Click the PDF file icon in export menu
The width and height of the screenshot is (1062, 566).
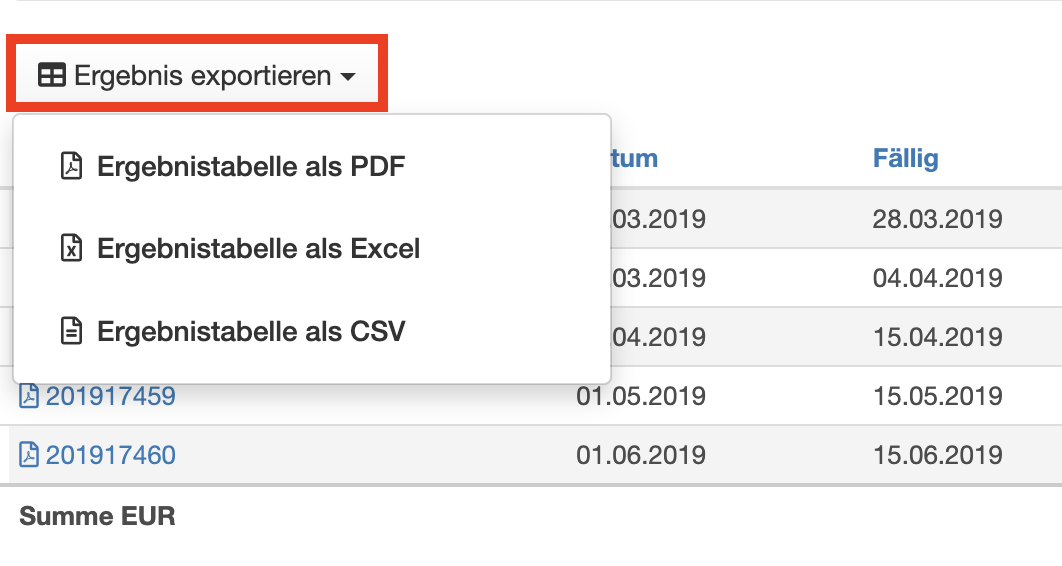tap(71, 166)
